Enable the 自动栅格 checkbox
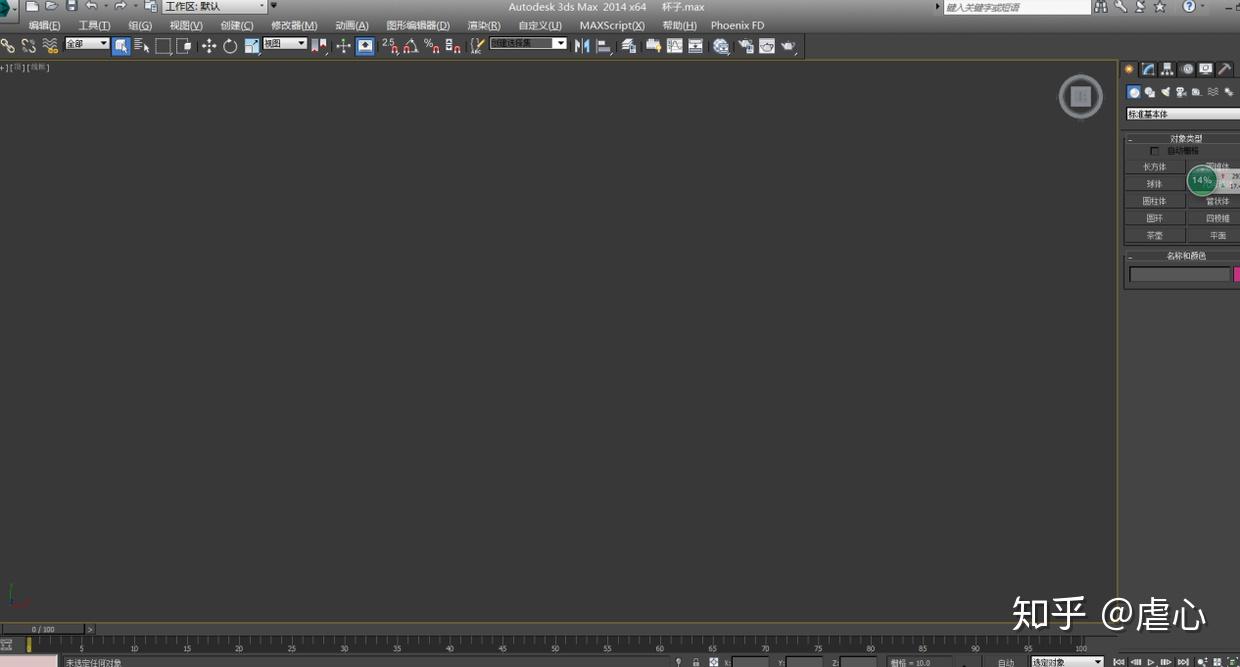The image size is (1240, 667). pyautogui.click(x=1155, y=151)
